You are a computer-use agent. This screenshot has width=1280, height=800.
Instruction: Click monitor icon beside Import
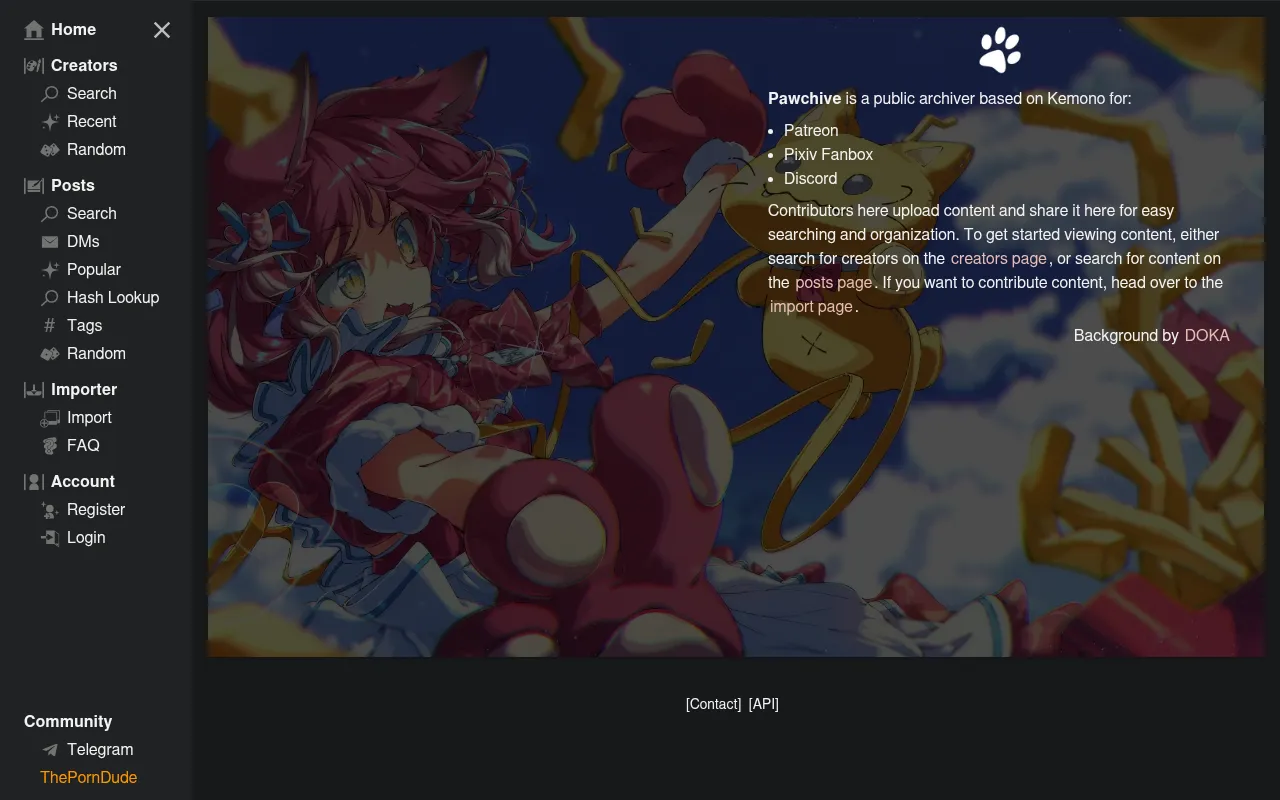coord(50,418)
